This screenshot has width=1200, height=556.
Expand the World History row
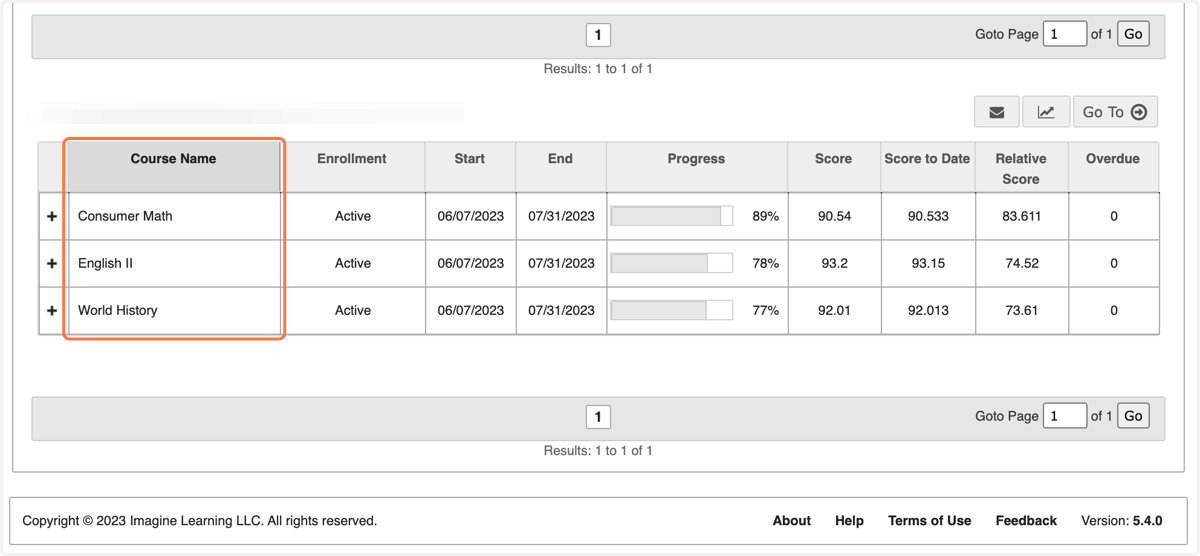52,310
